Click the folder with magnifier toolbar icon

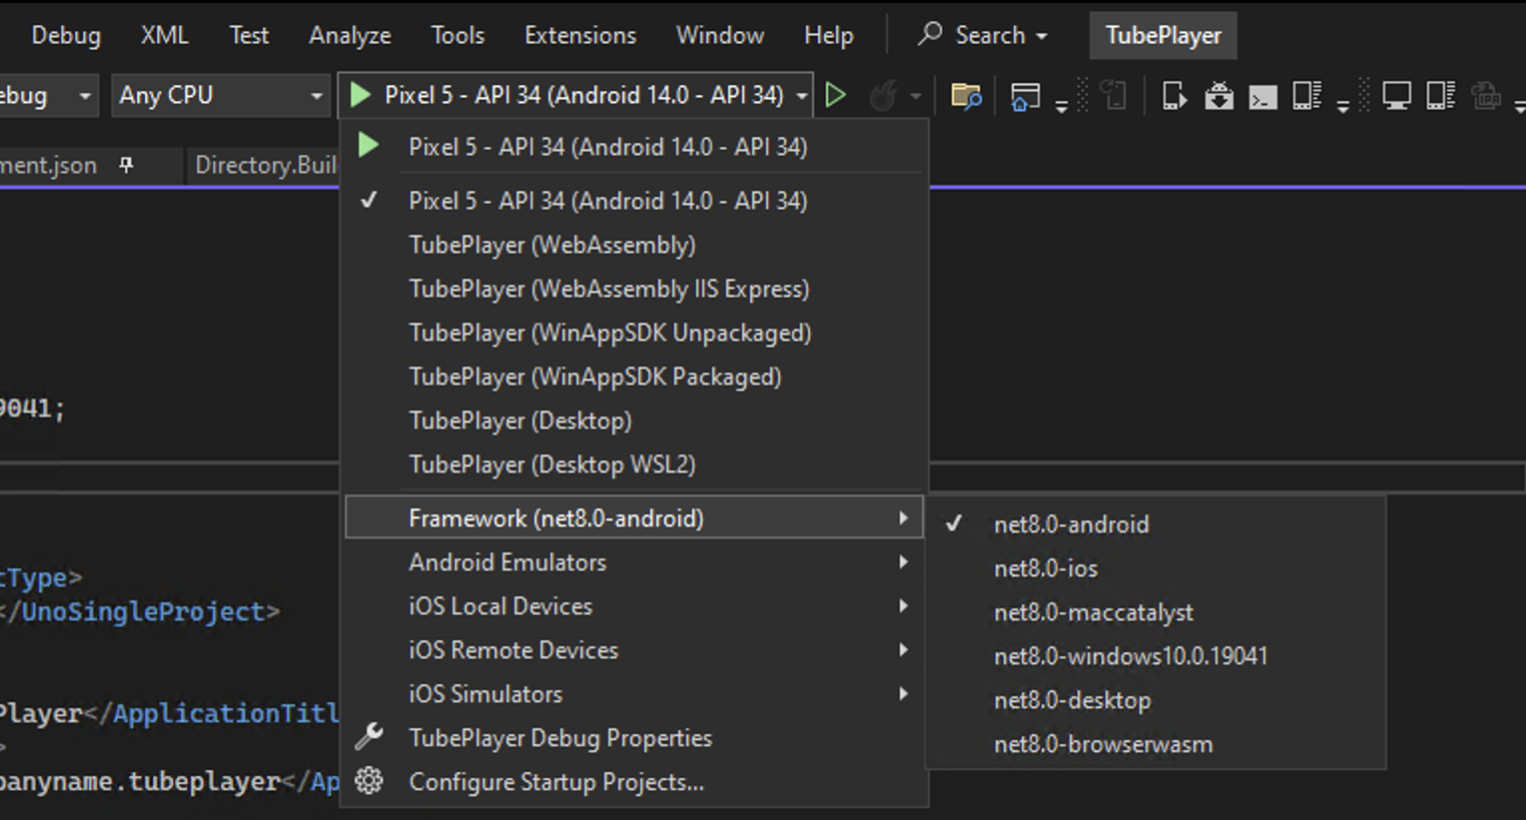(966, 95)
